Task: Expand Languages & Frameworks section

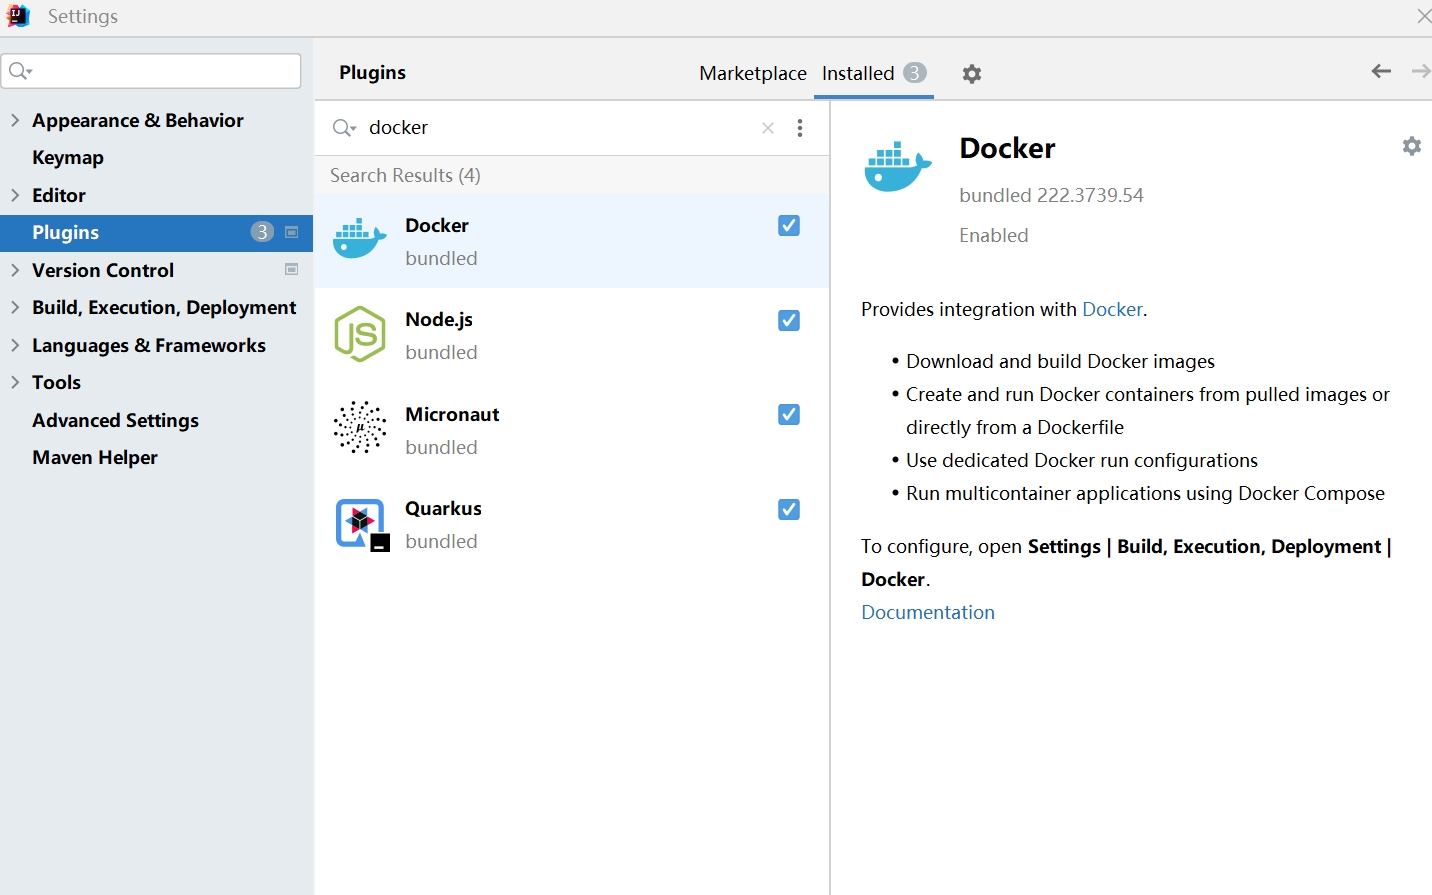Action: 15,345
